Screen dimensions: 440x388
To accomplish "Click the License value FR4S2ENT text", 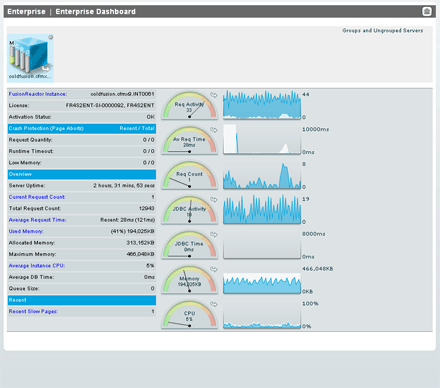I will tap(110, 105).
